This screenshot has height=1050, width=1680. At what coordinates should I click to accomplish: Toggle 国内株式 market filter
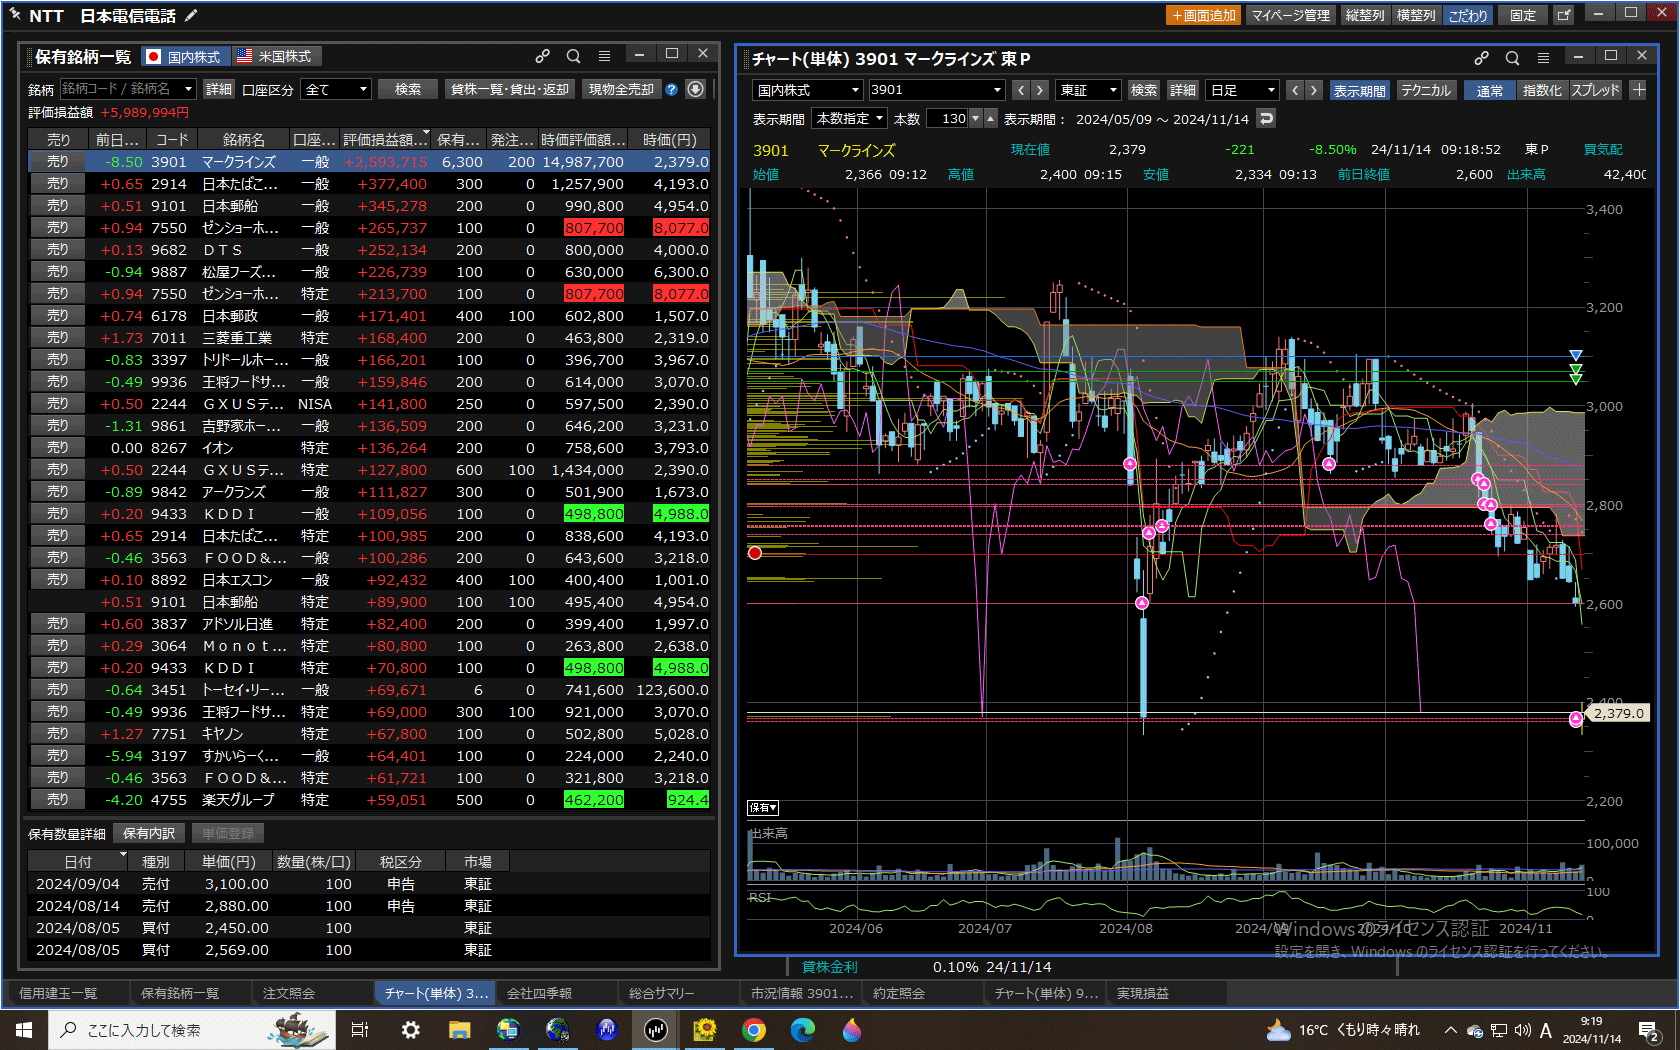(x=186, y=57)
